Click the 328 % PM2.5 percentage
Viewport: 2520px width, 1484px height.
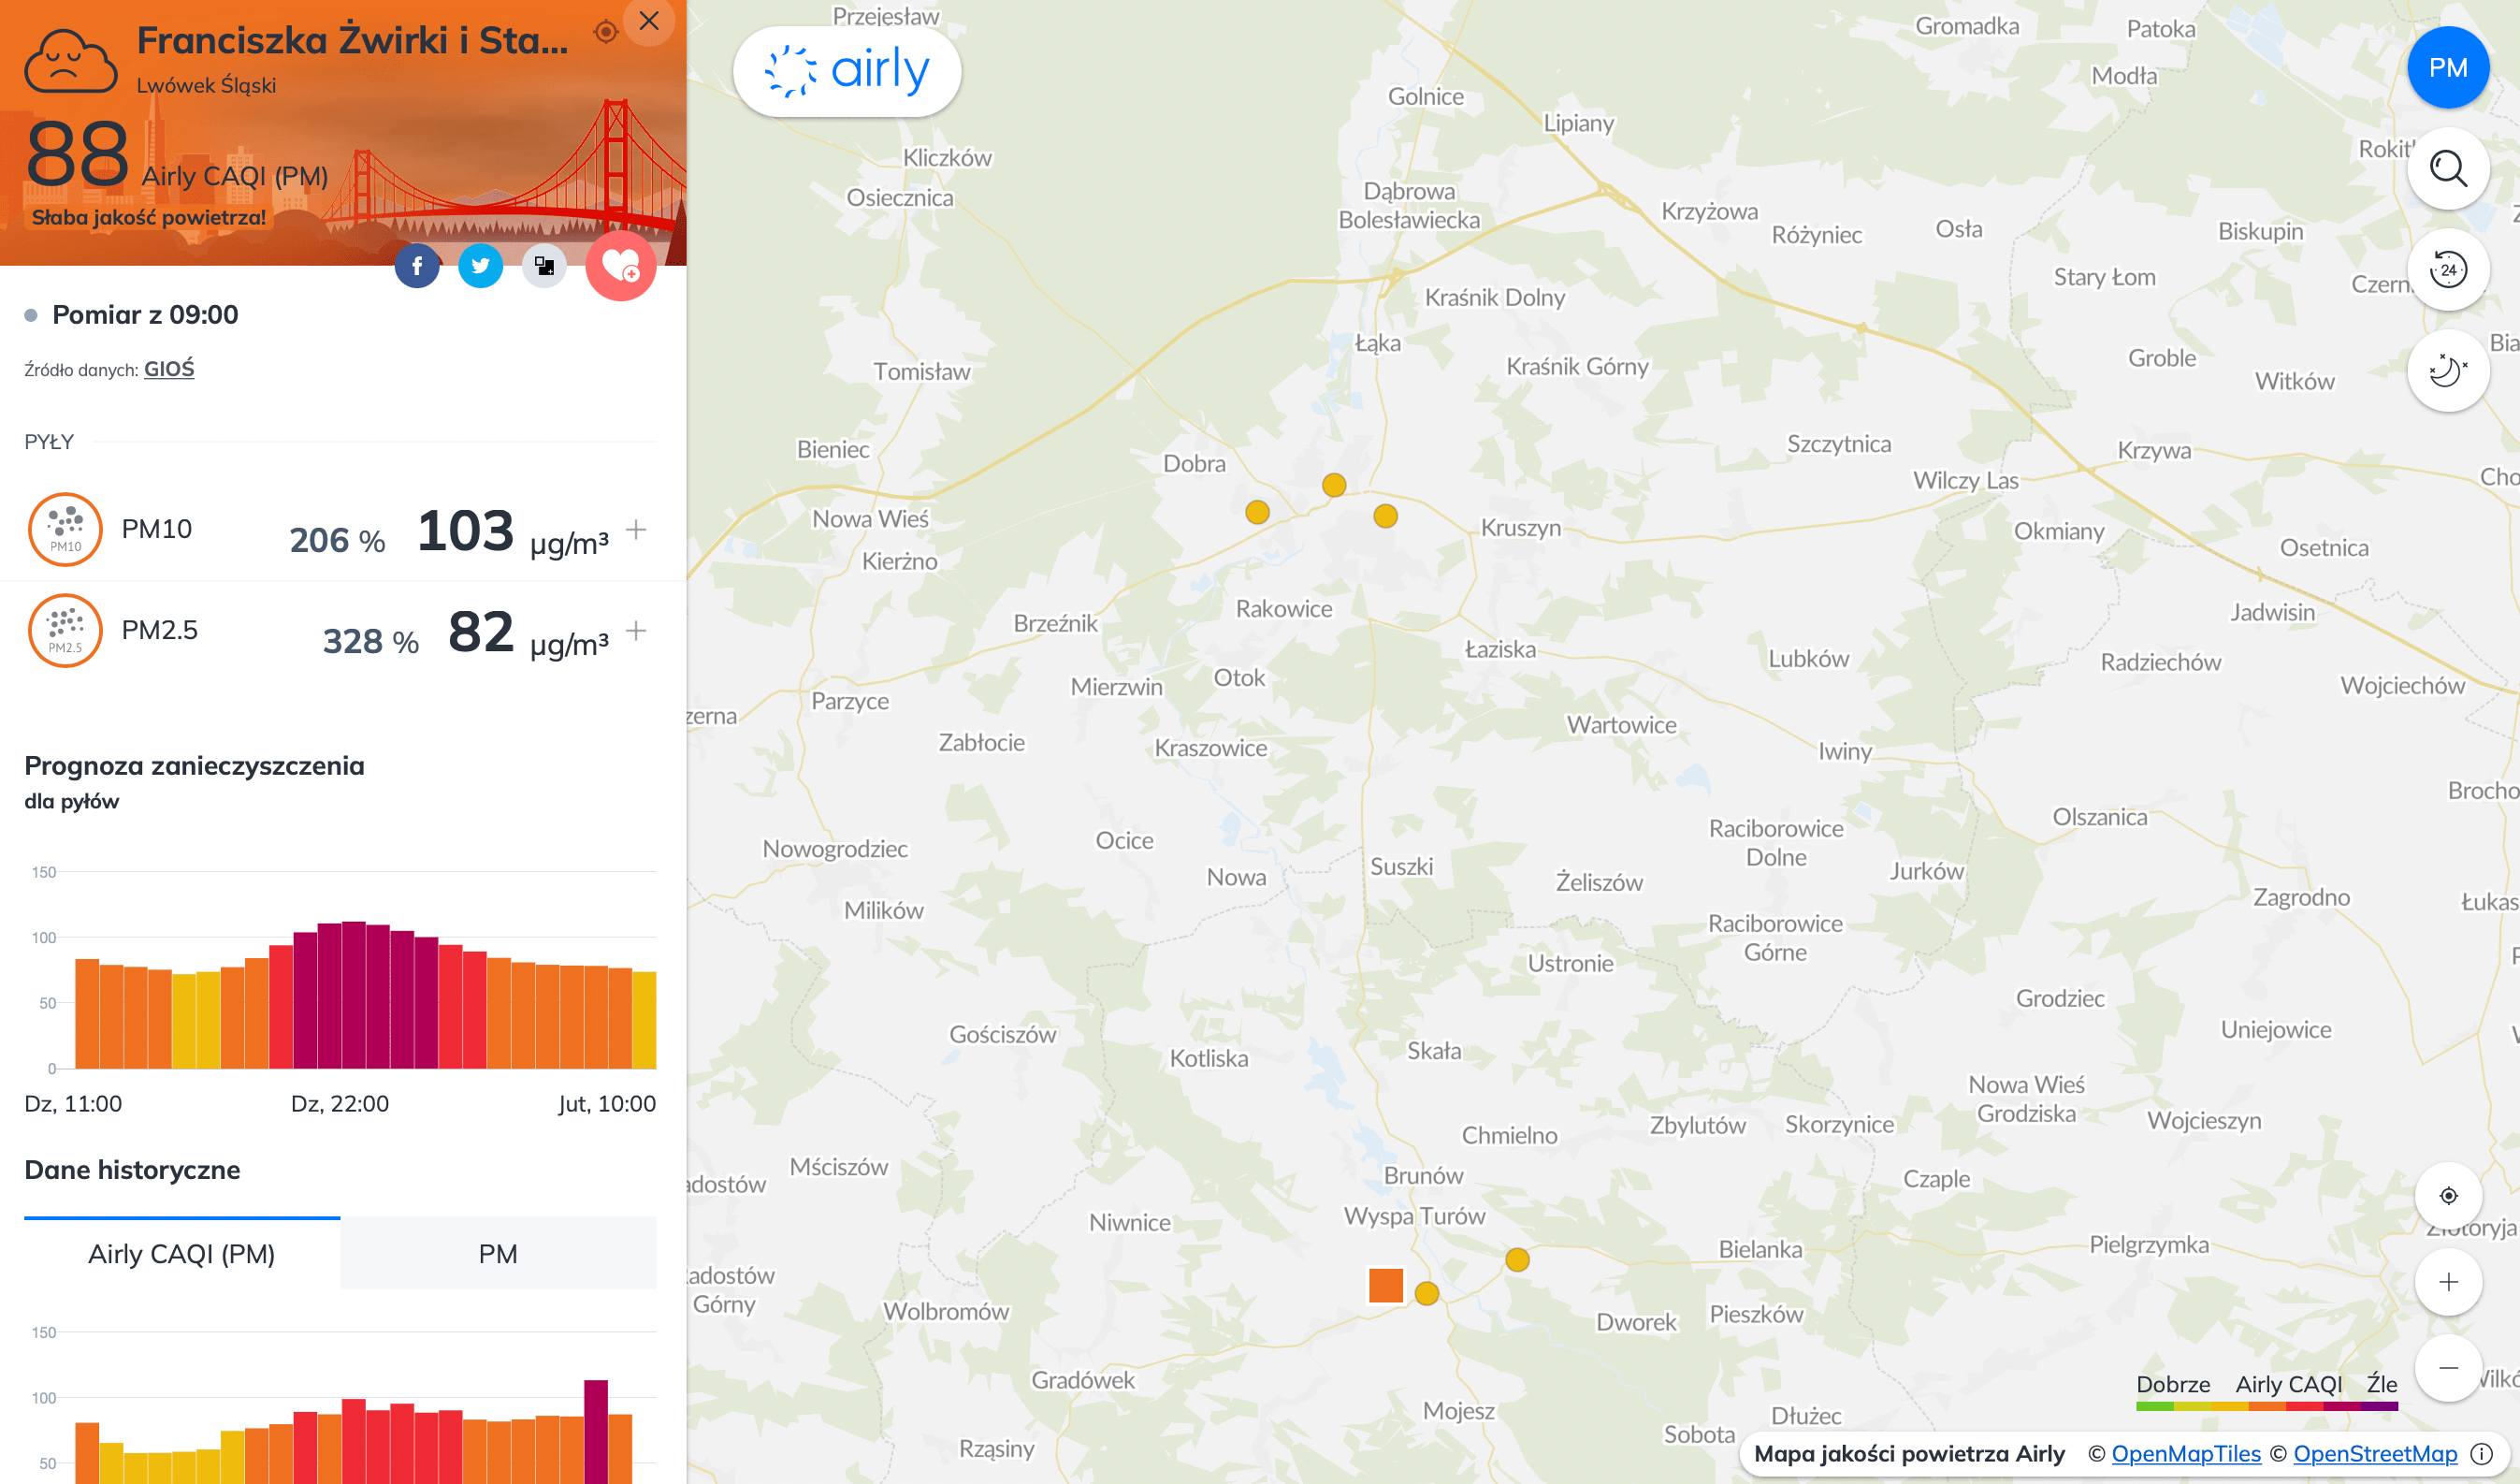(370, 641)
